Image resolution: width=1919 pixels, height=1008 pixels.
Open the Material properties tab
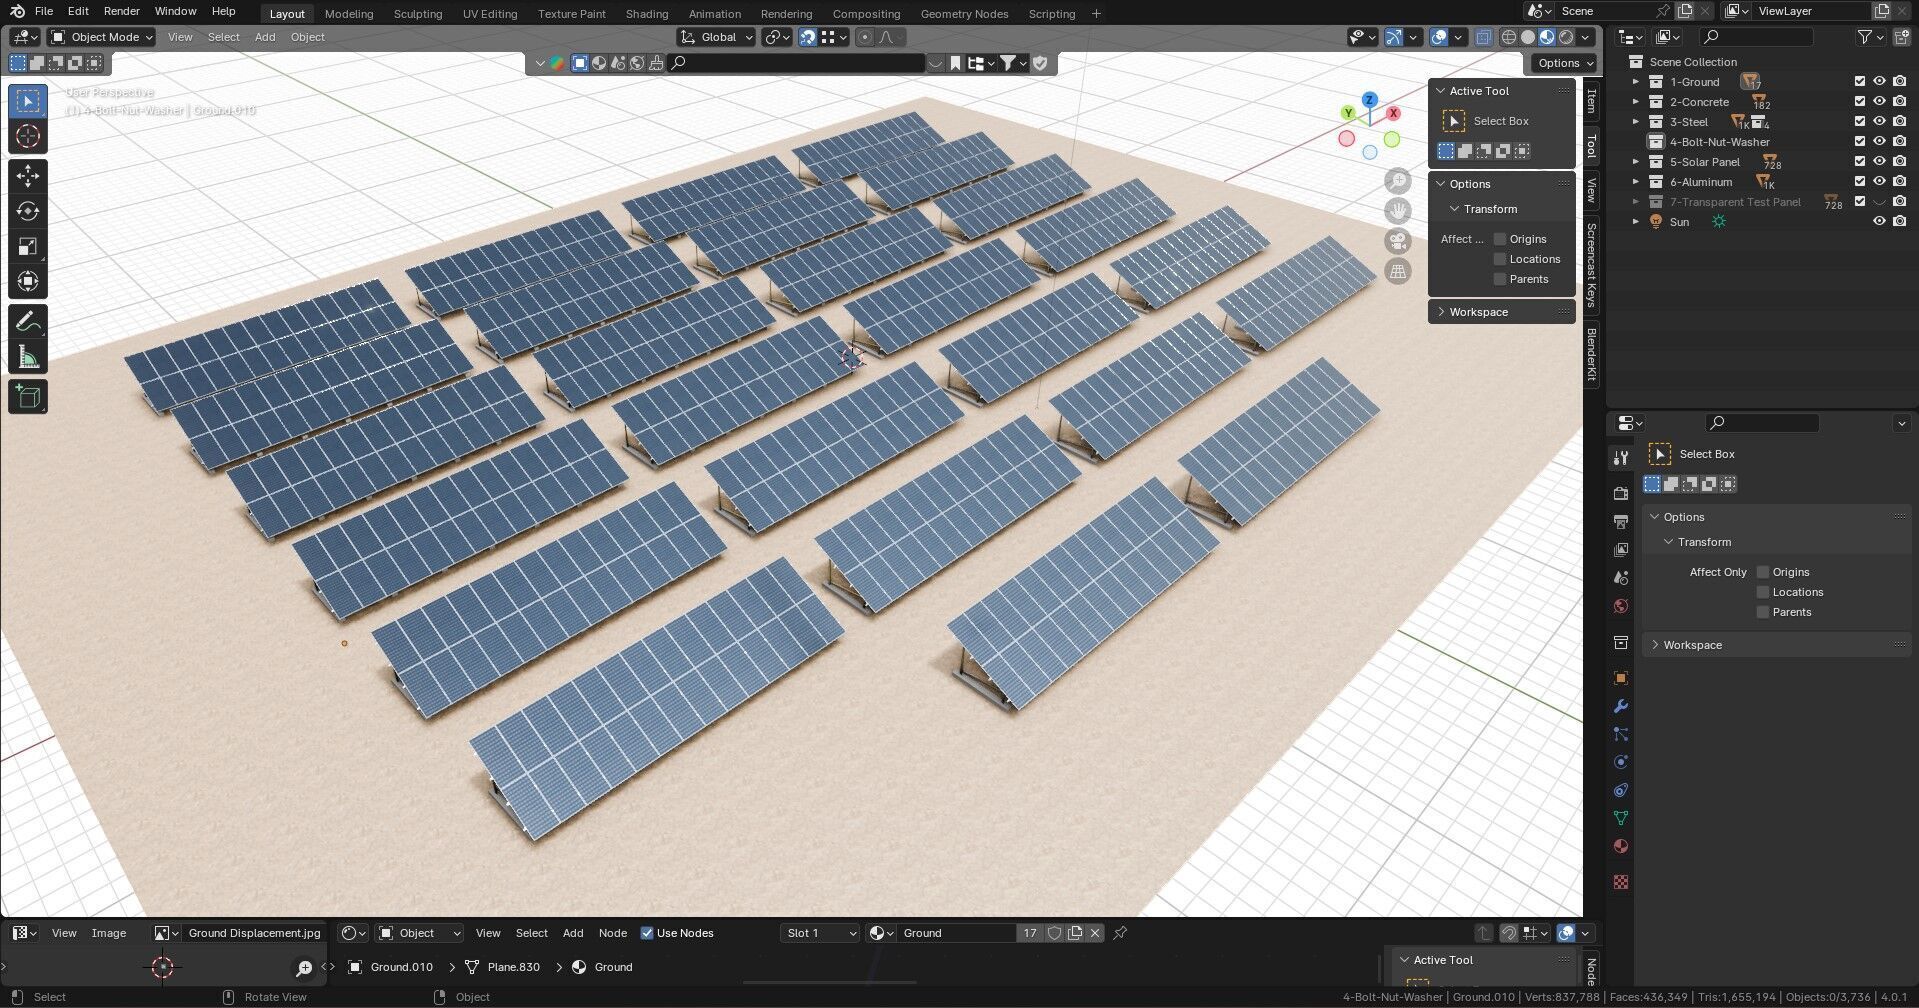click(x=1621, y=846)
